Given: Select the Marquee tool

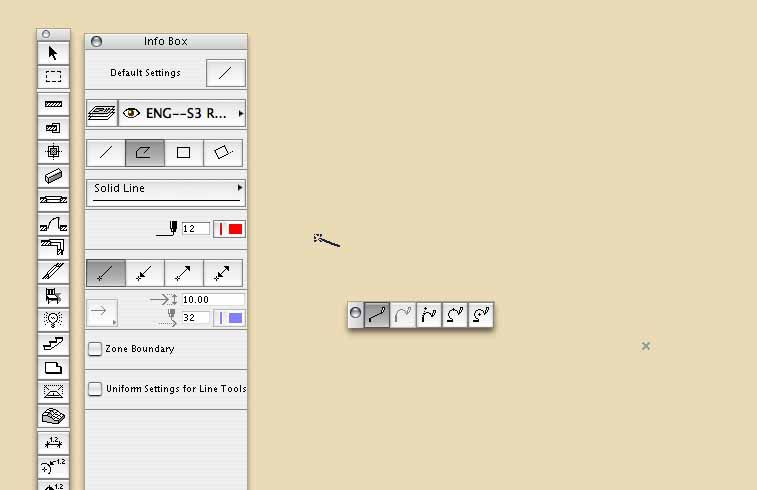Looking at the screenshot, I should (x=53, y=77).
